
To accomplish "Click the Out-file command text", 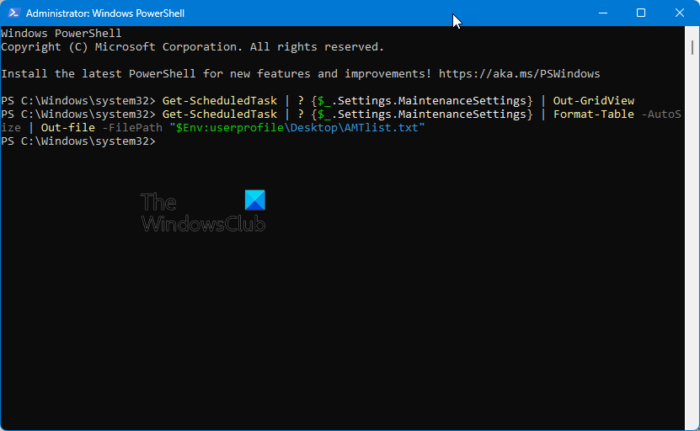I will click(68, 128).
